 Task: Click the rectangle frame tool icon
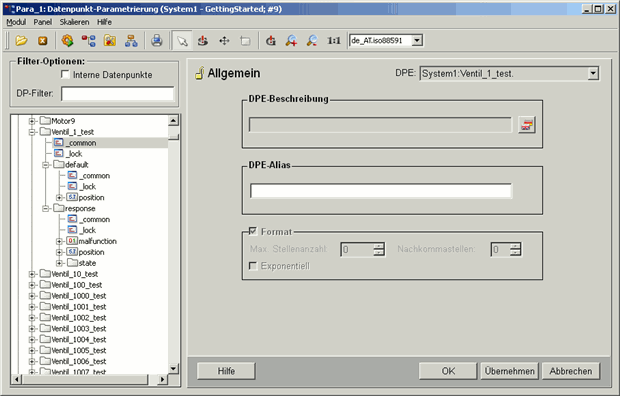245,40
